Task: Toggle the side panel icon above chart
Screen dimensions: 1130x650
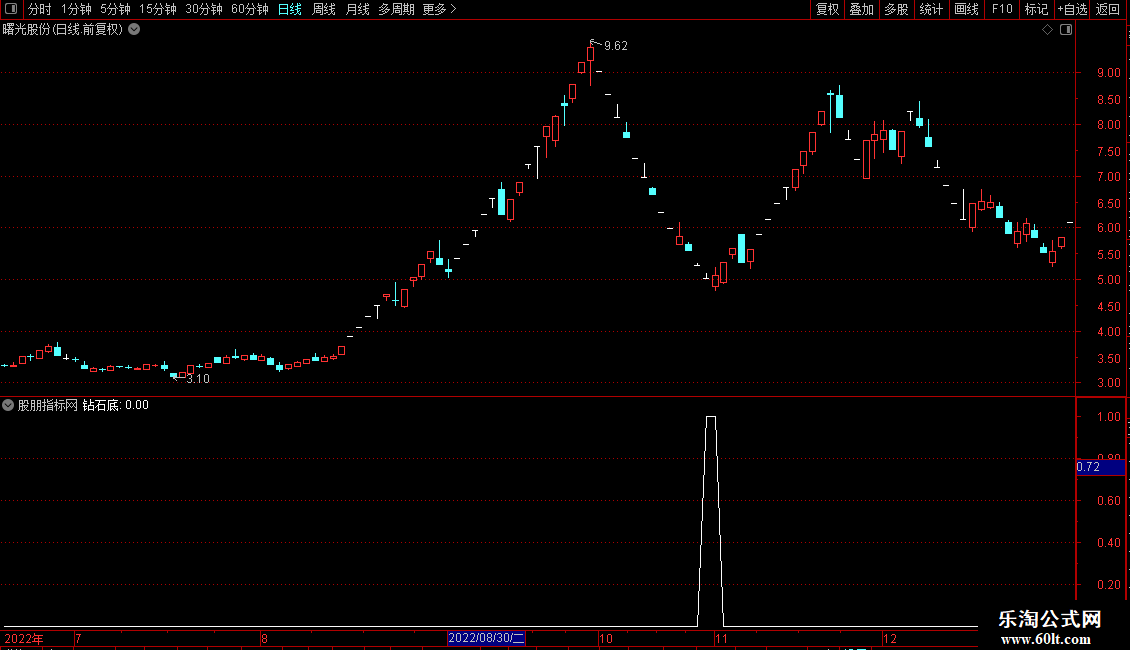Action: pyautogui.click(x=1066, y=30)
